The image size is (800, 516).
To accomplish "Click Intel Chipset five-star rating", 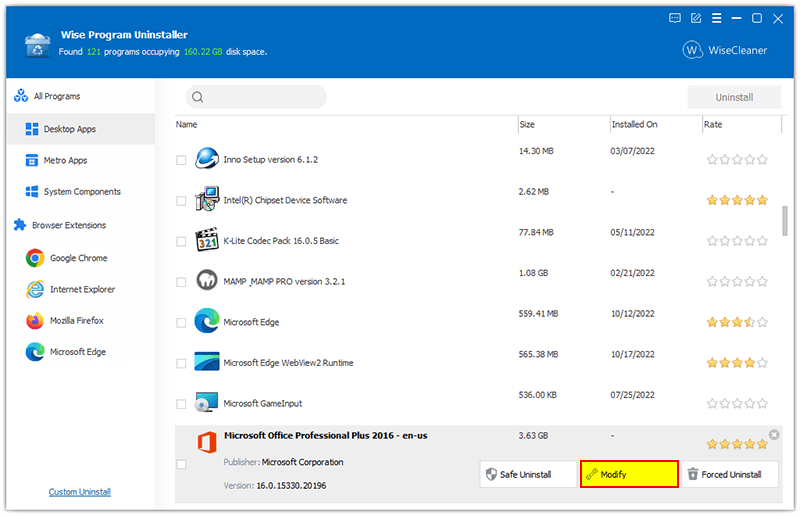I will point(737,200).
